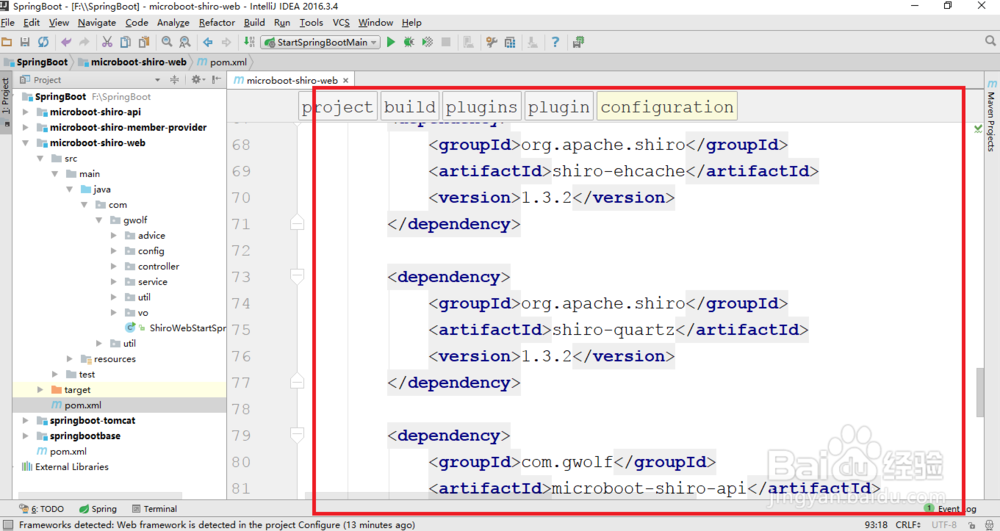Click the Stop square icon

coord(446,42)
